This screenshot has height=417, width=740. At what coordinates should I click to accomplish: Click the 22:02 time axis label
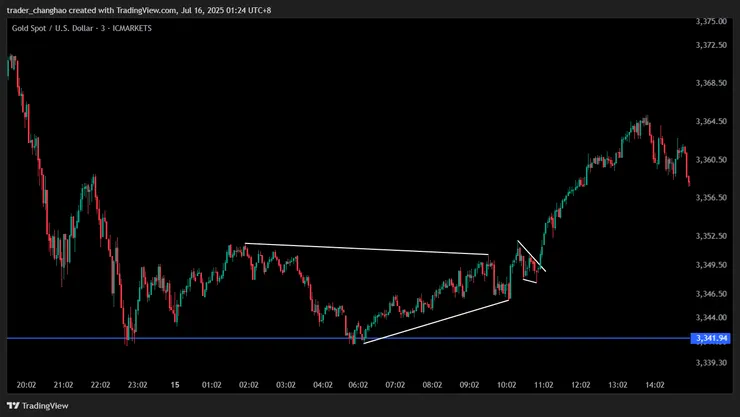click(101, 385)
